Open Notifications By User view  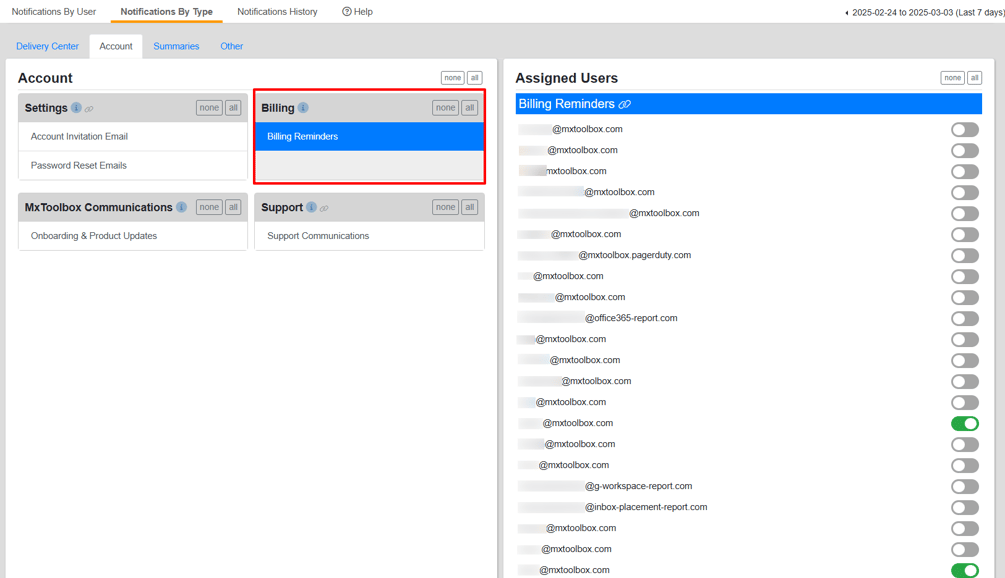pyautogui.click(x=52, y=11)
